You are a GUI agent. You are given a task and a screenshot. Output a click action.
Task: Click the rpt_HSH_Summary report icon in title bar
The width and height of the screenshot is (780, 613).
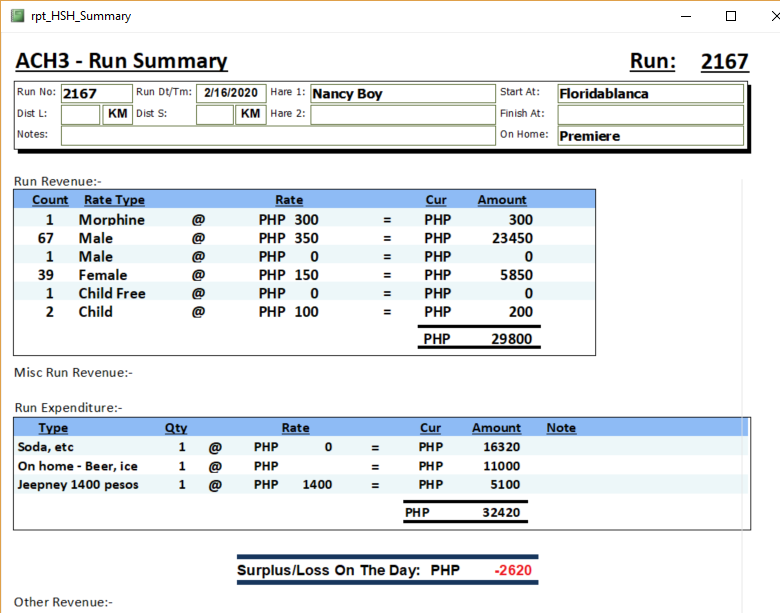click(17, 16)
